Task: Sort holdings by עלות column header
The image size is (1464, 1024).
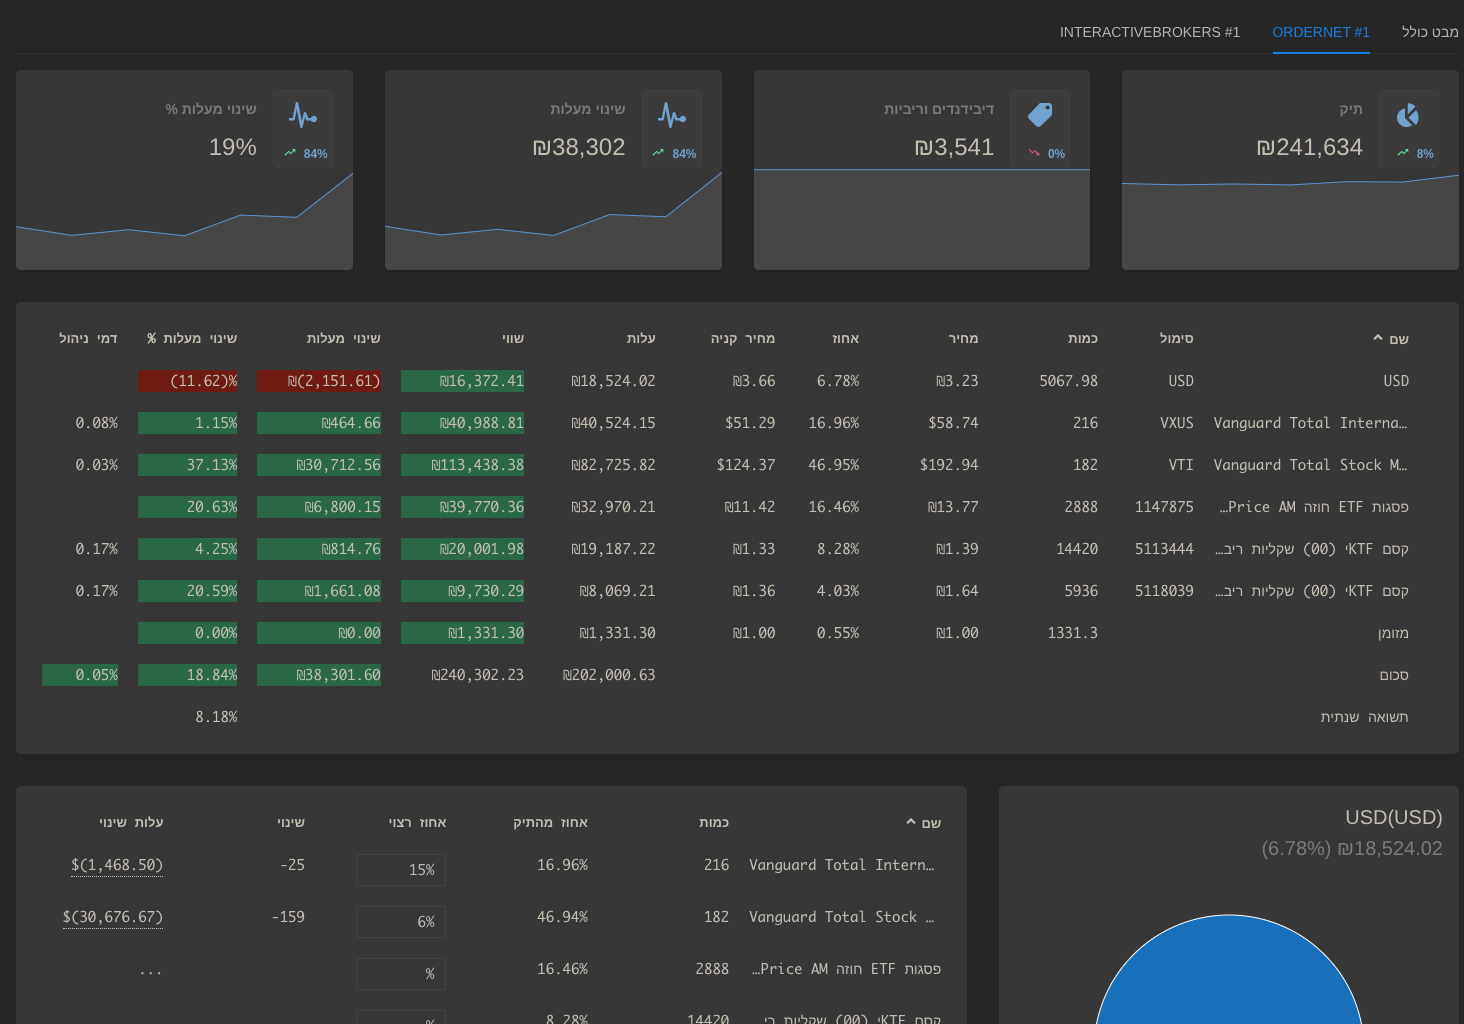Action: click(641, 338)
